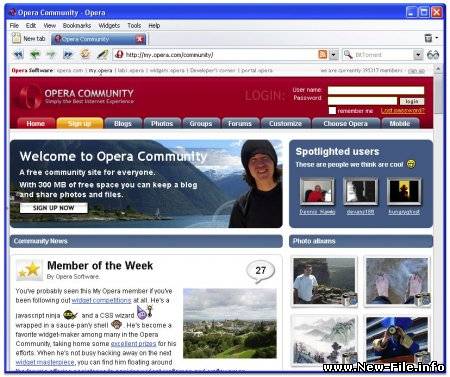Open the photographer with camera album
The image size is (450, 377).
point(397,340)
